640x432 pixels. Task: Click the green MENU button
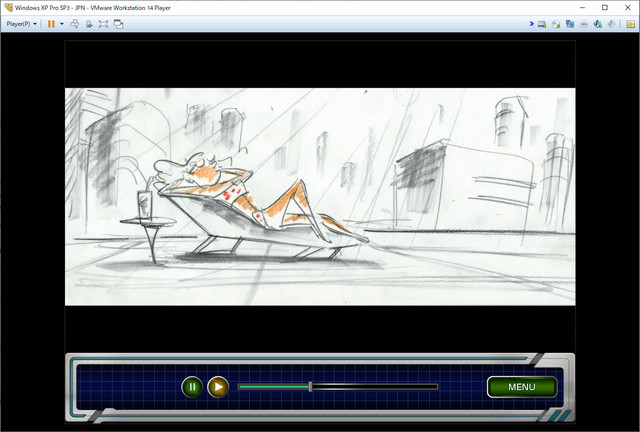pos(522,387)
